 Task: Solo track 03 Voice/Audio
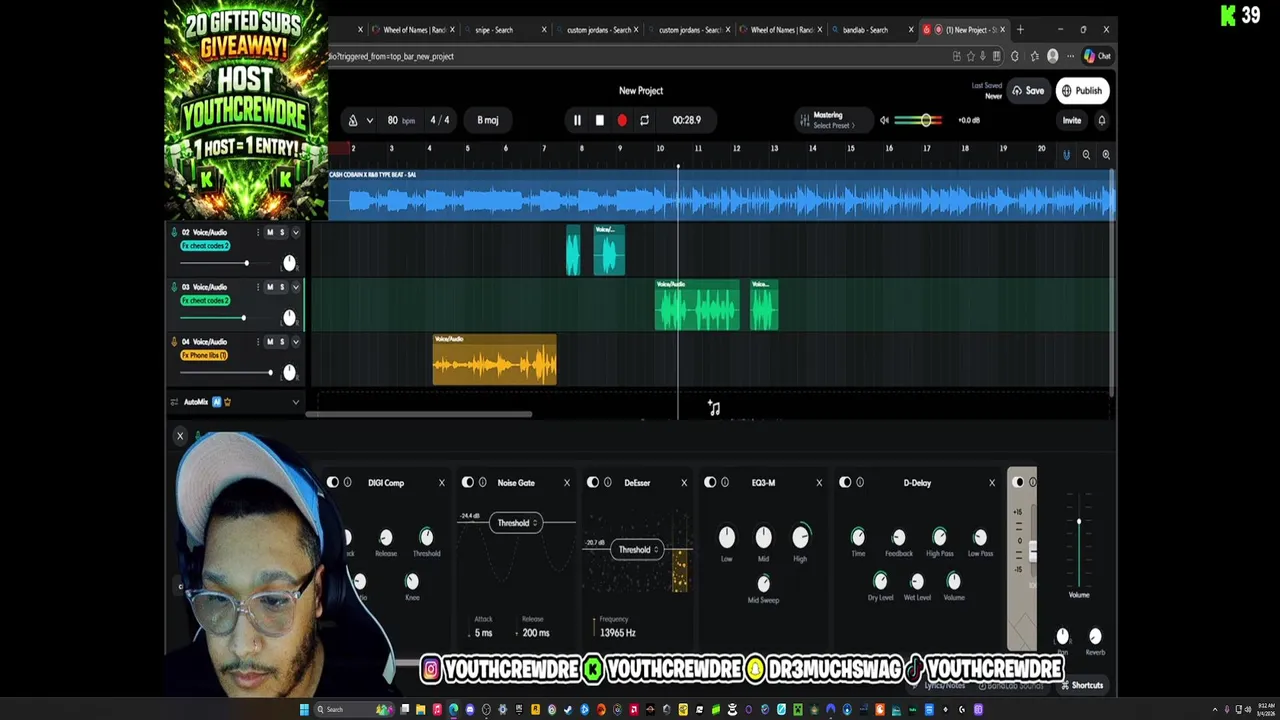click(x=282, y=287)
